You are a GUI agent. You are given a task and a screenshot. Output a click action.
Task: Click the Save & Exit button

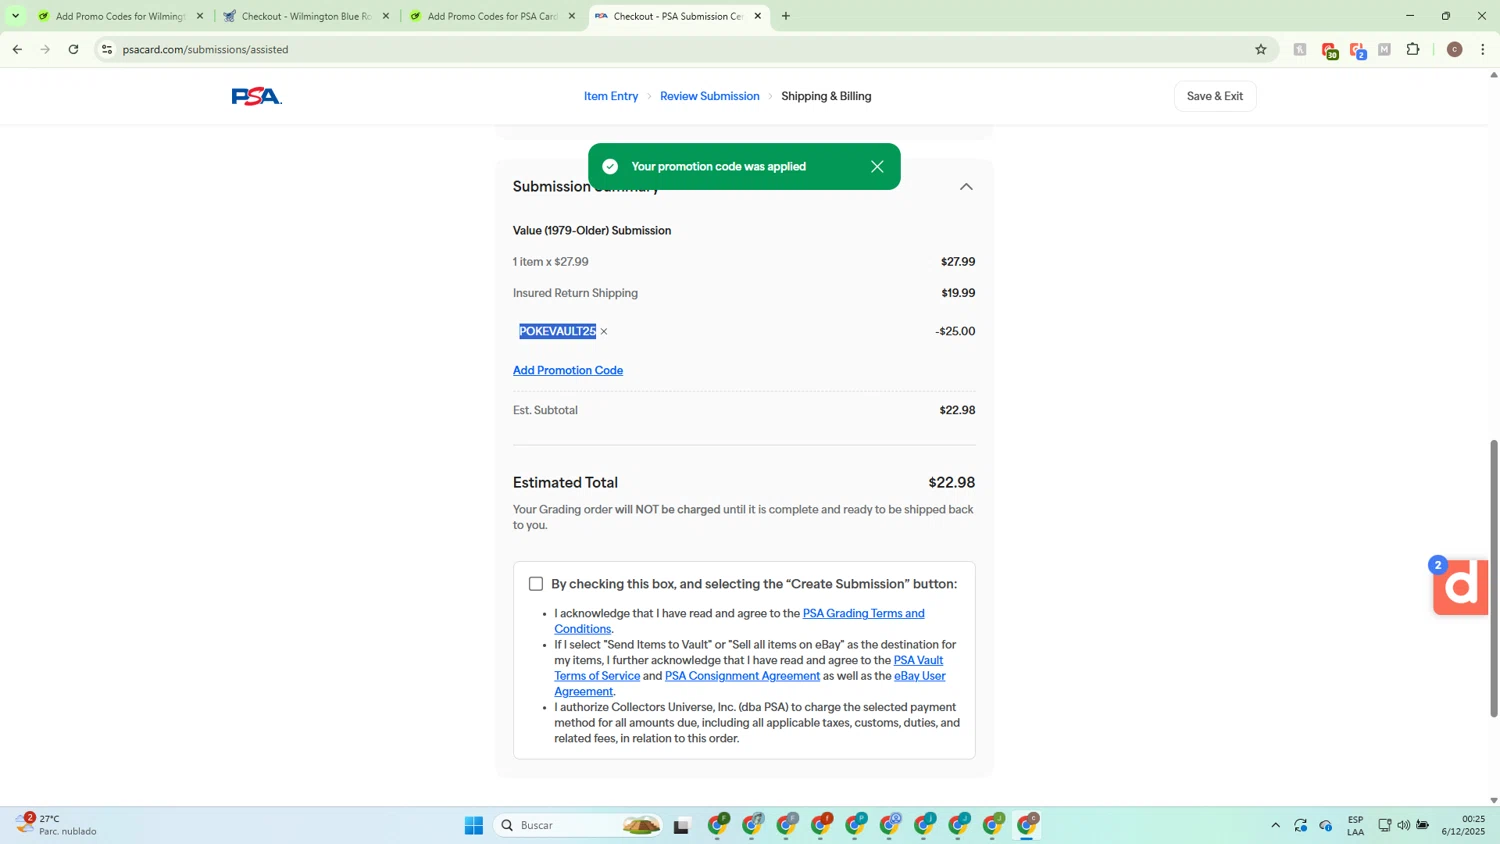pos(1215,96)
